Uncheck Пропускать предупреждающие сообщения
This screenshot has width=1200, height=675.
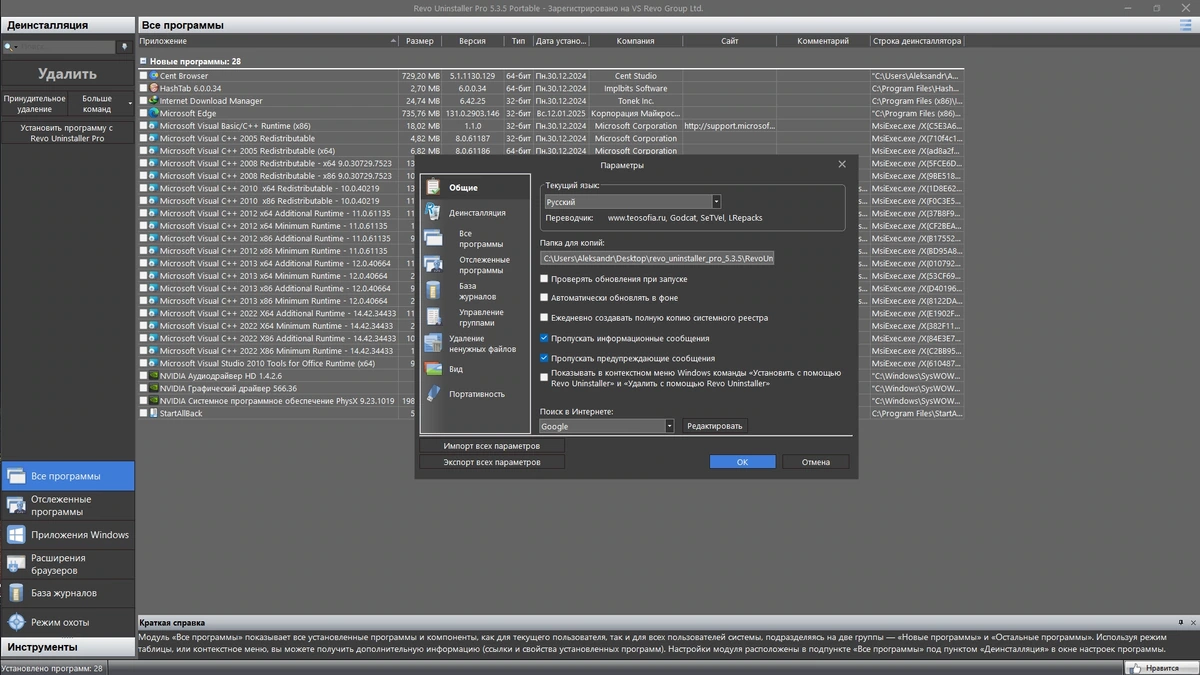(x=544, y=358)
